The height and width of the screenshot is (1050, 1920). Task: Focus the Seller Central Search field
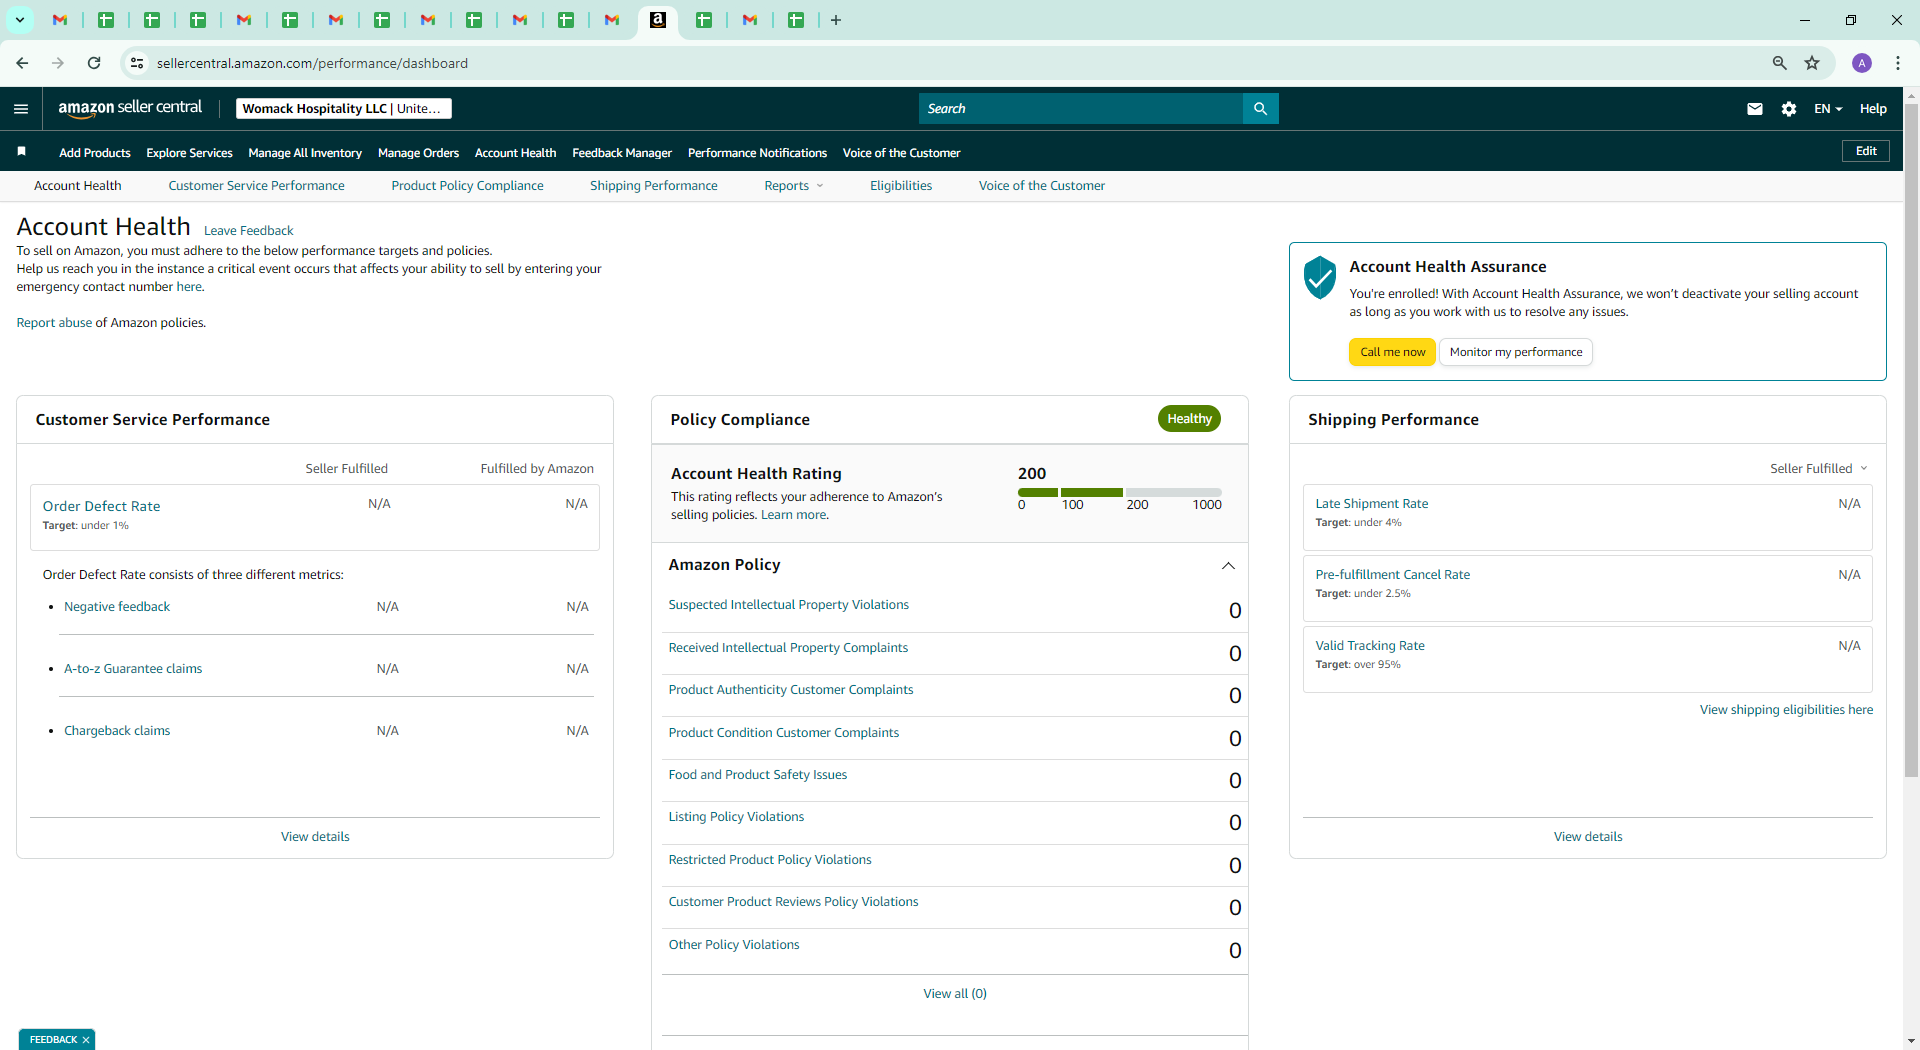click(x=1080, y=109)
